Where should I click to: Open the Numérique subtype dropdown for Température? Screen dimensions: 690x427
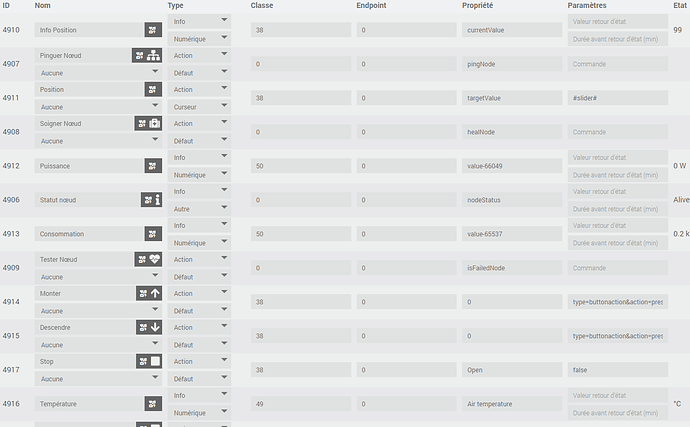(200, 412)
